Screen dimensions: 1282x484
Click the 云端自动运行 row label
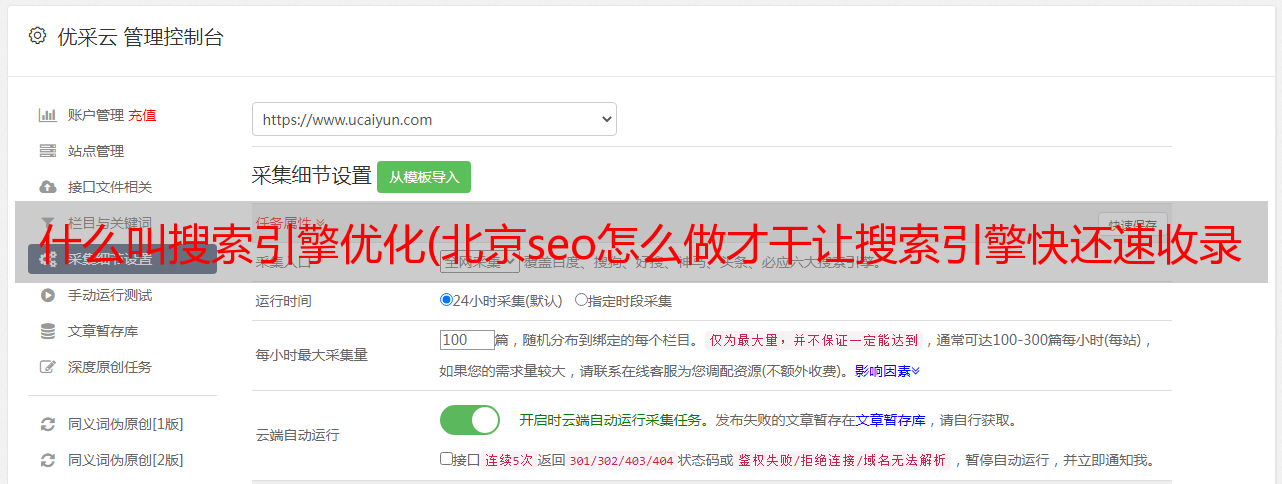pyautogui.click(x=298, y=435)
